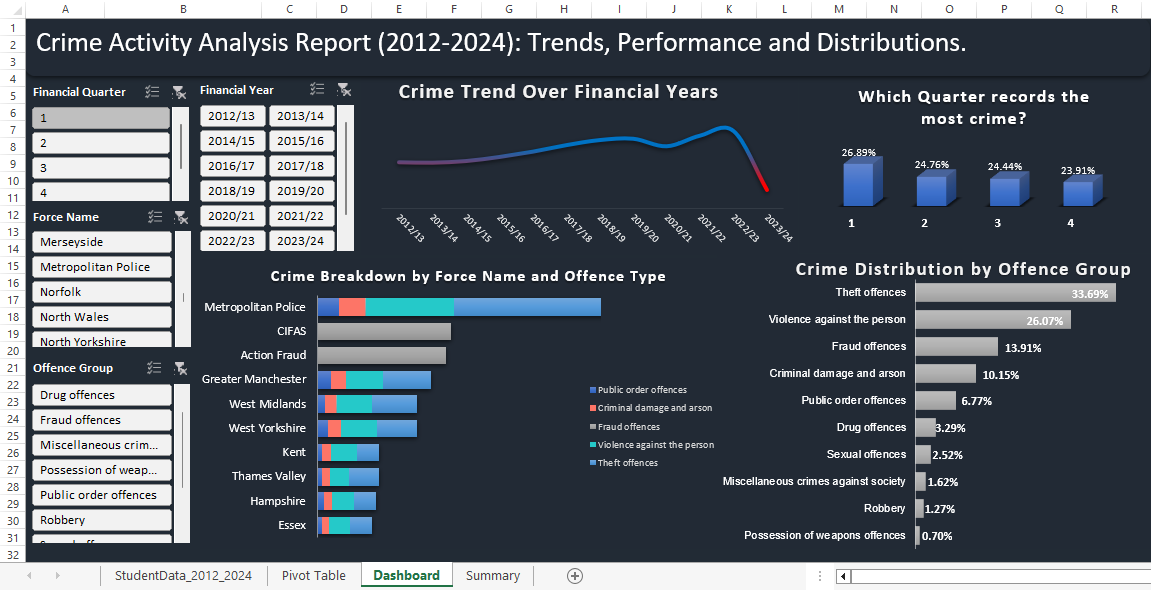Clear the Financial Year slicer filter
Image resolution: width=1151 pixels, height=590 pixels.
point(343,90)
